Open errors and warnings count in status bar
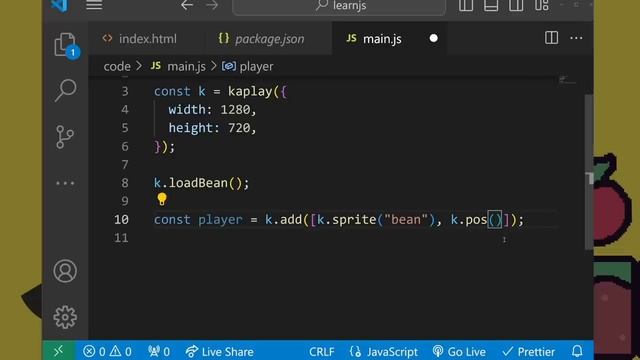The height and width of the screenshot is (360, 640). pos(107,351)
